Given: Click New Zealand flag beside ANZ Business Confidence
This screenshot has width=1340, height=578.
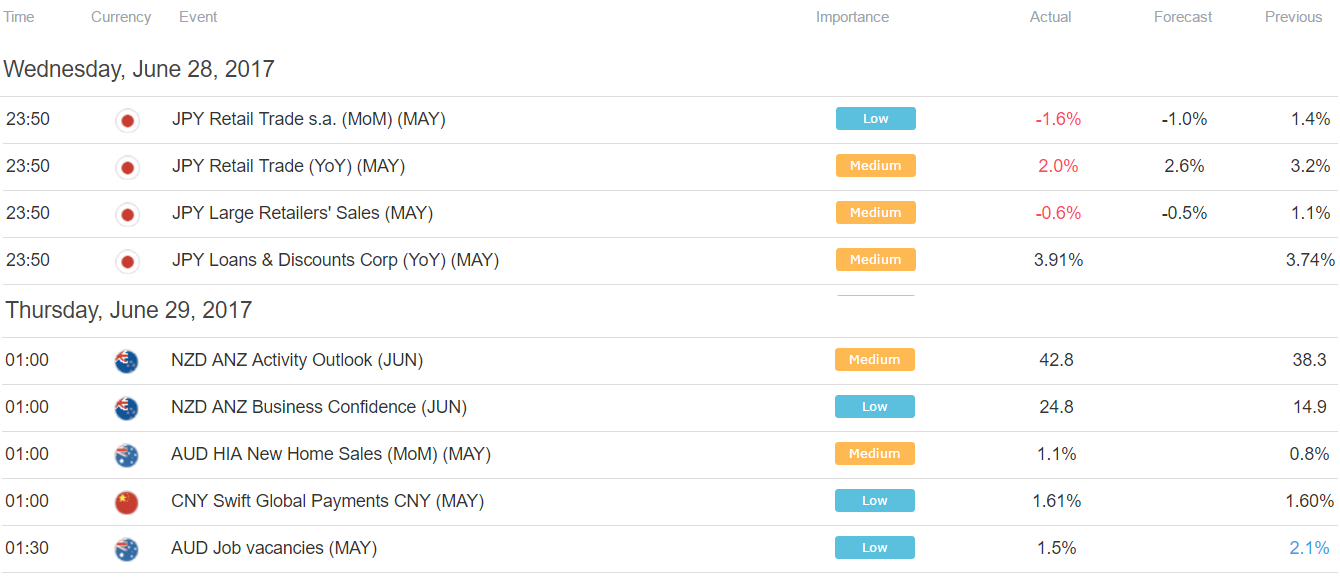Looking at the screenshot, I should [127, 408].
